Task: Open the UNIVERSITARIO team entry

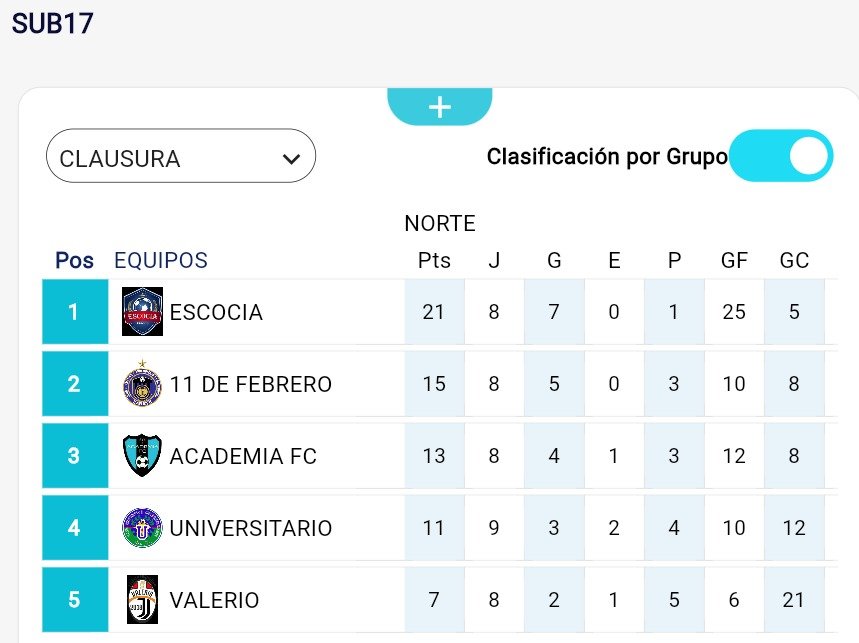Action: [251, 528]
